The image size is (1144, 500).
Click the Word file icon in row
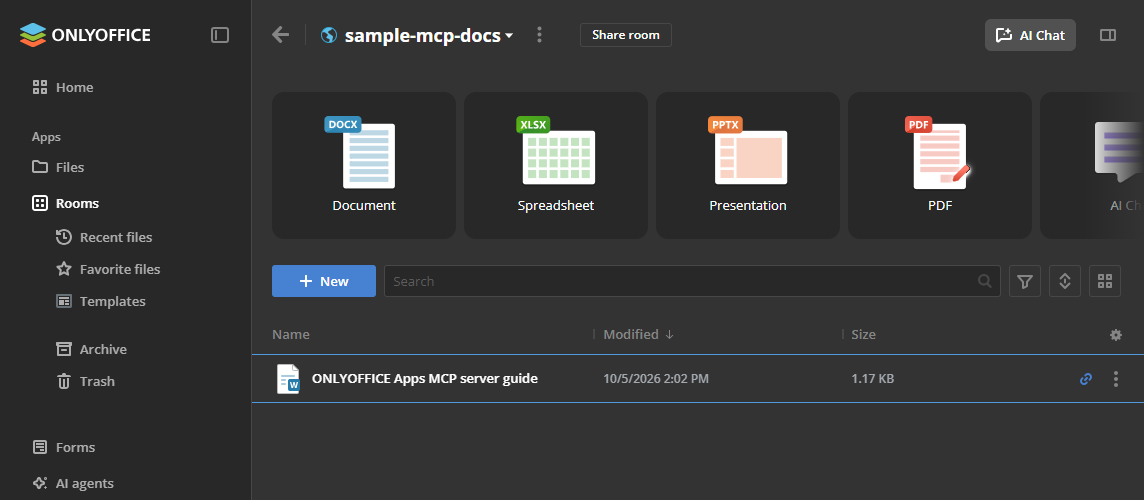point(288,379)
